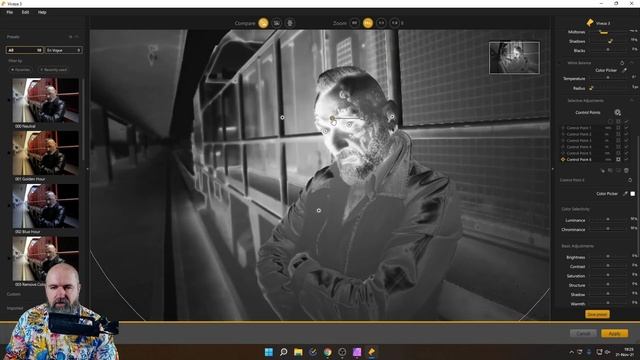
Task: Toggle the white swatch beside Control Point 6 picker
Action: pos(633,193)
